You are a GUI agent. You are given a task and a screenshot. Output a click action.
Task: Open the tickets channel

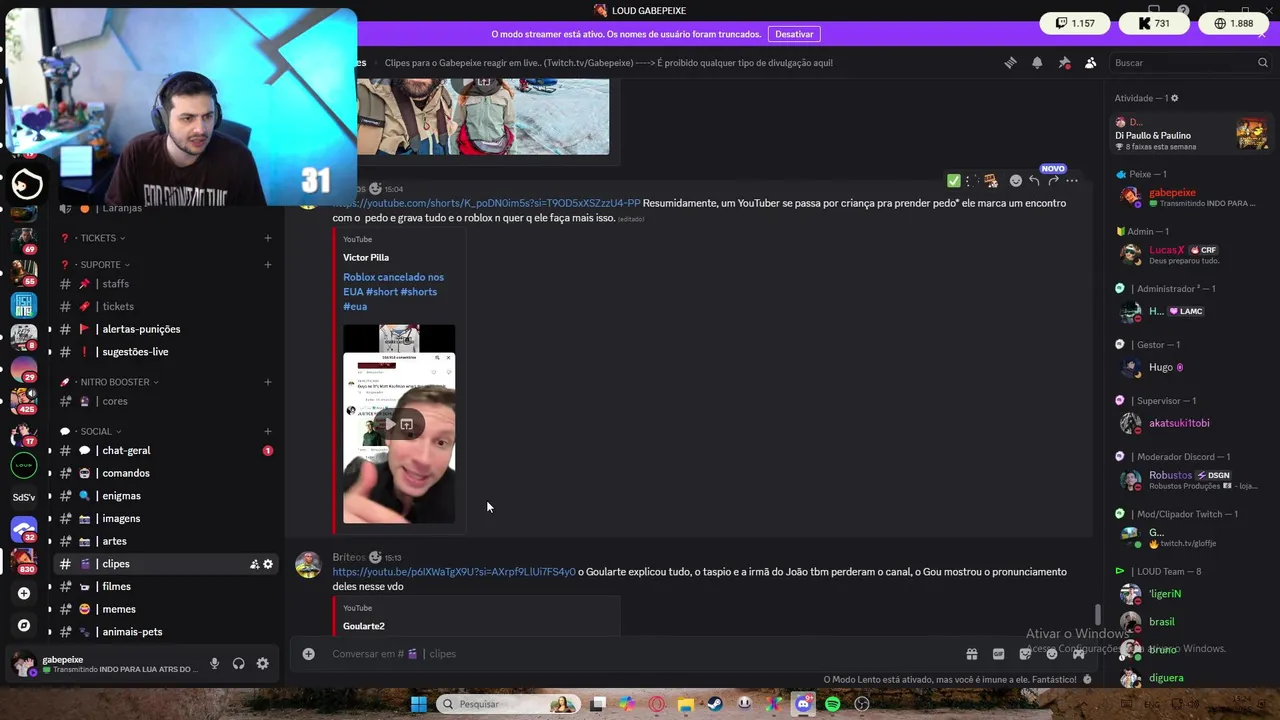[165, 307]
